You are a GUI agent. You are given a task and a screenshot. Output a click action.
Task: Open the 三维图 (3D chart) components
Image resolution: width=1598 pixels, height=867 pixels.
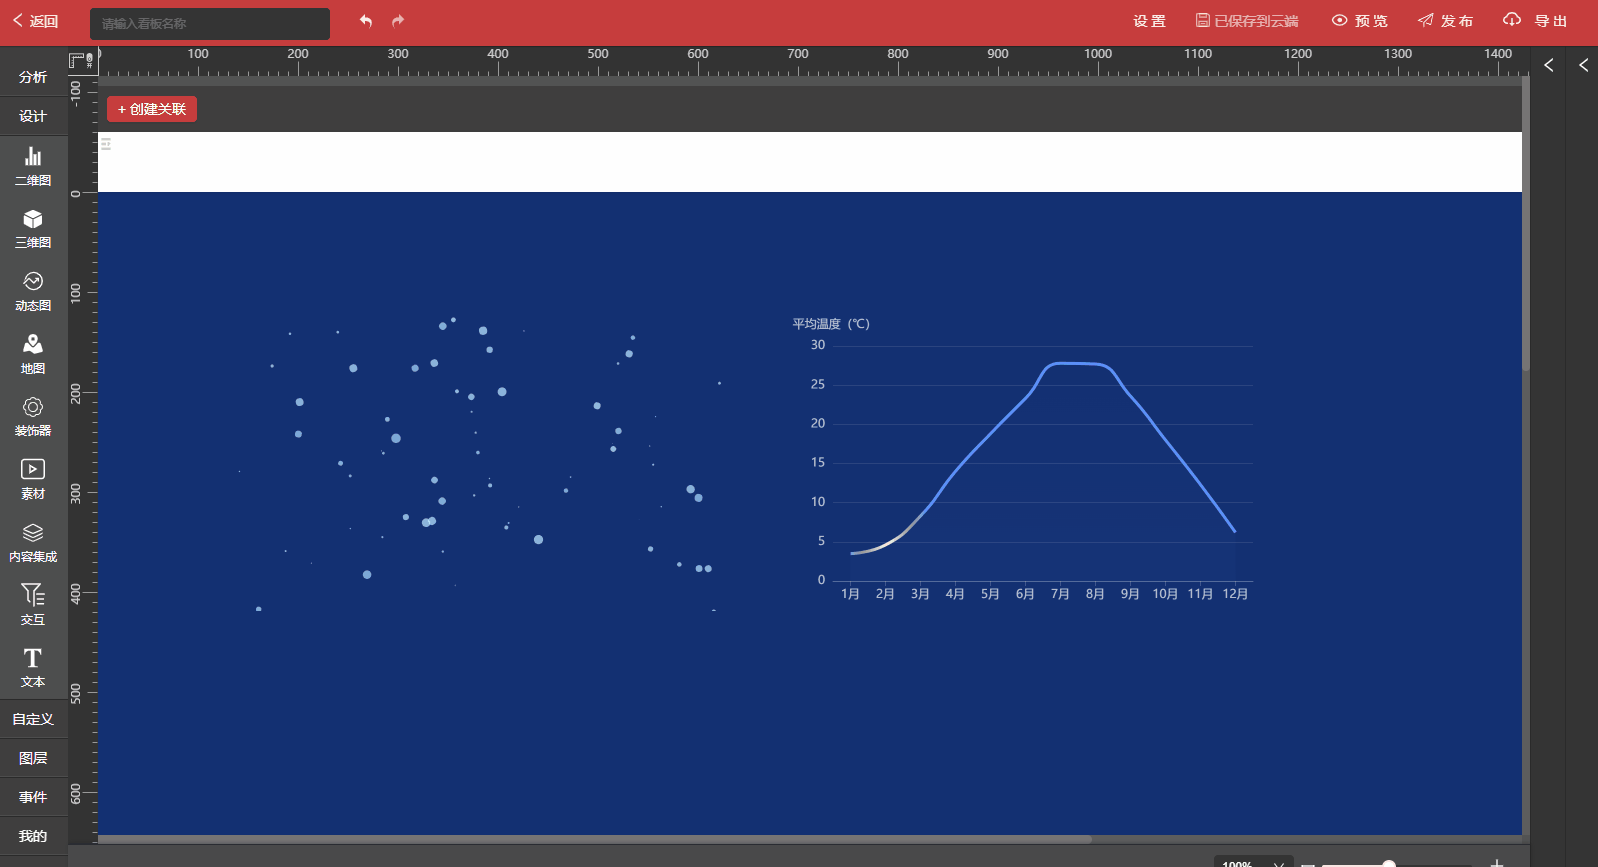(x=33, y=228)
